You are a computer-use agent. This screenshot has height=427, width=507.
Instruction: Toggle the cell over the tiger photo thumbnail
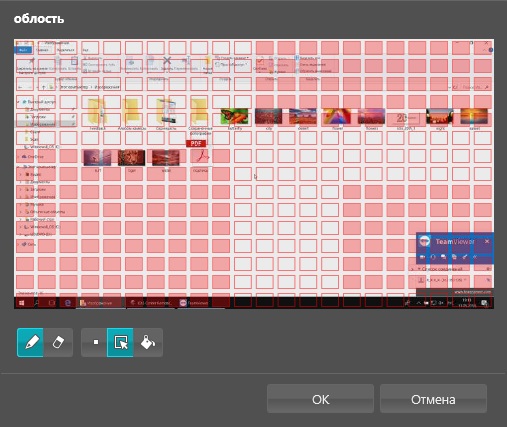coord(134,156)
